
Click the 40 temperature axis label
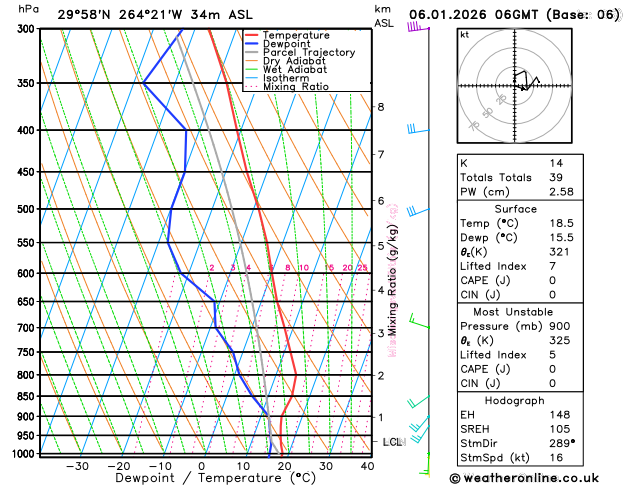367,466
